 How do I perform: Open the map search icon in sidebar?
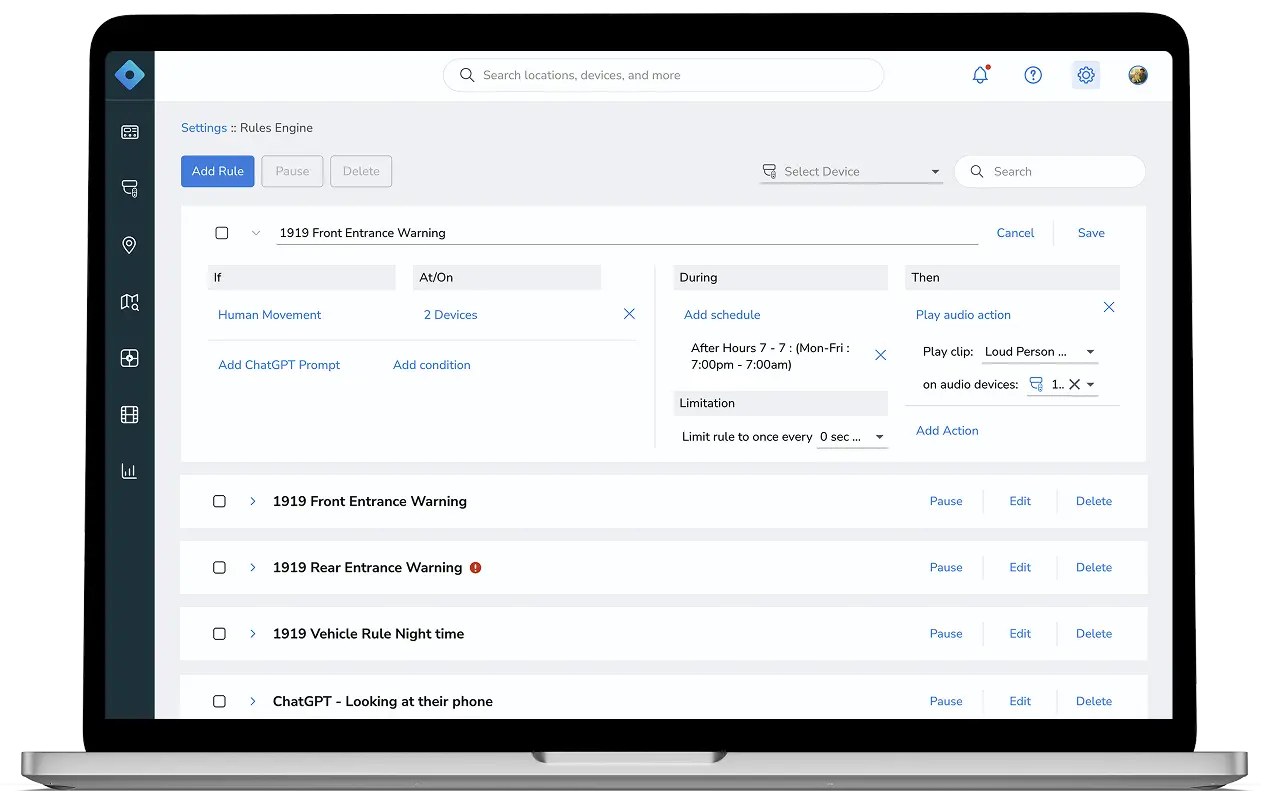coord(129,301)
